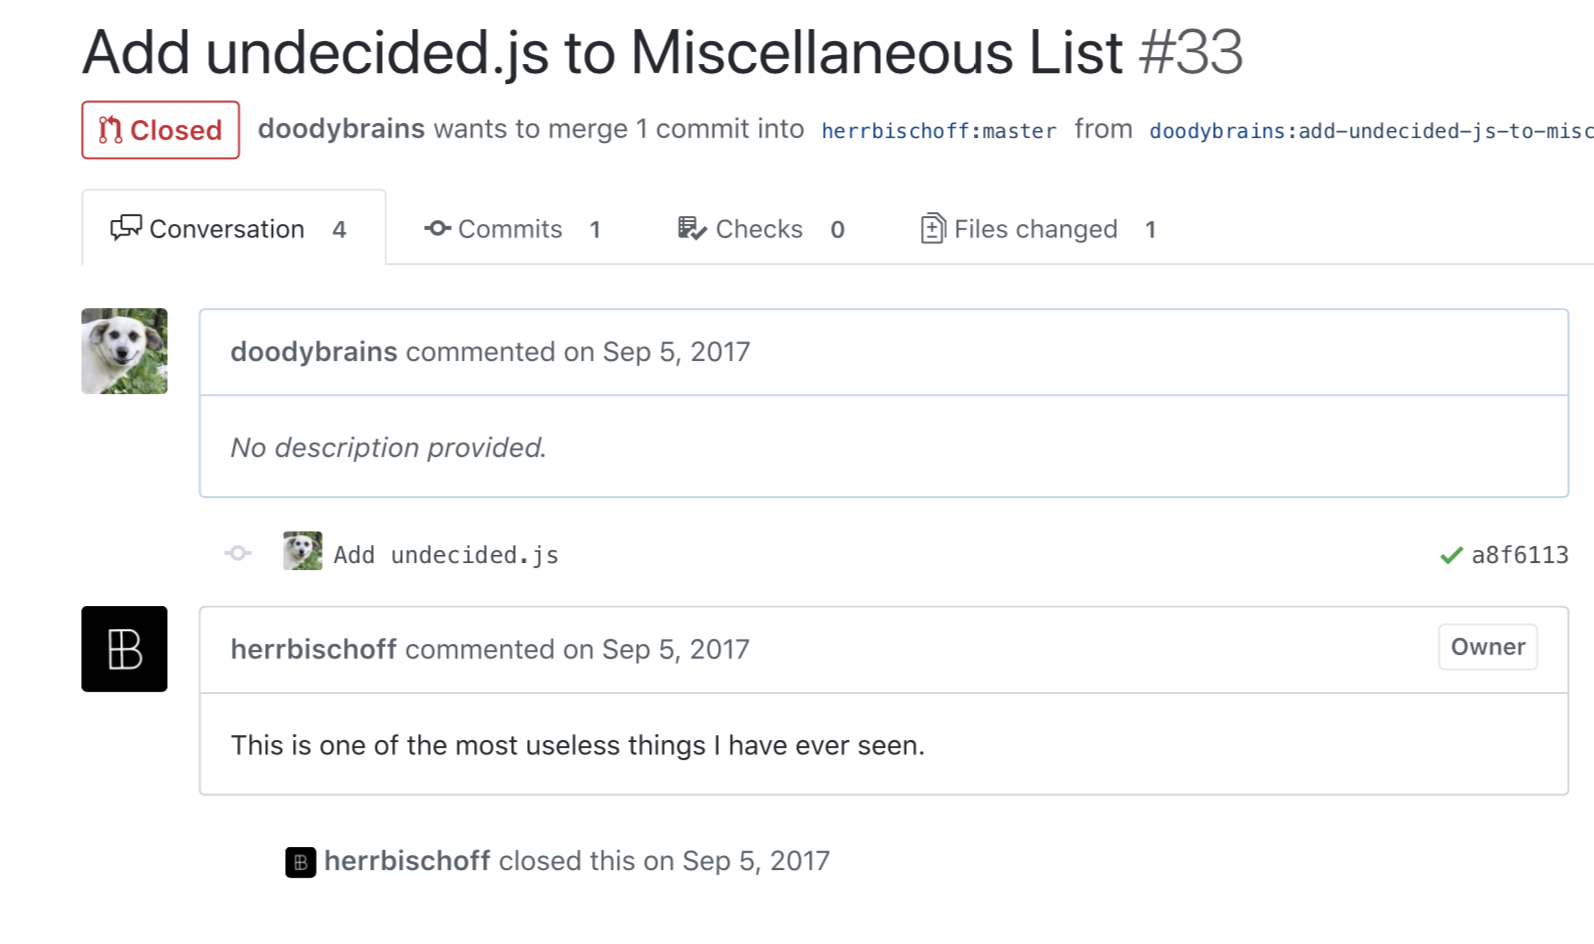The height and width of the screenshot is (944, 1594).
Task: Click the green commit status checkmark
Action: pyautogui.click(x=1451, y=555)
